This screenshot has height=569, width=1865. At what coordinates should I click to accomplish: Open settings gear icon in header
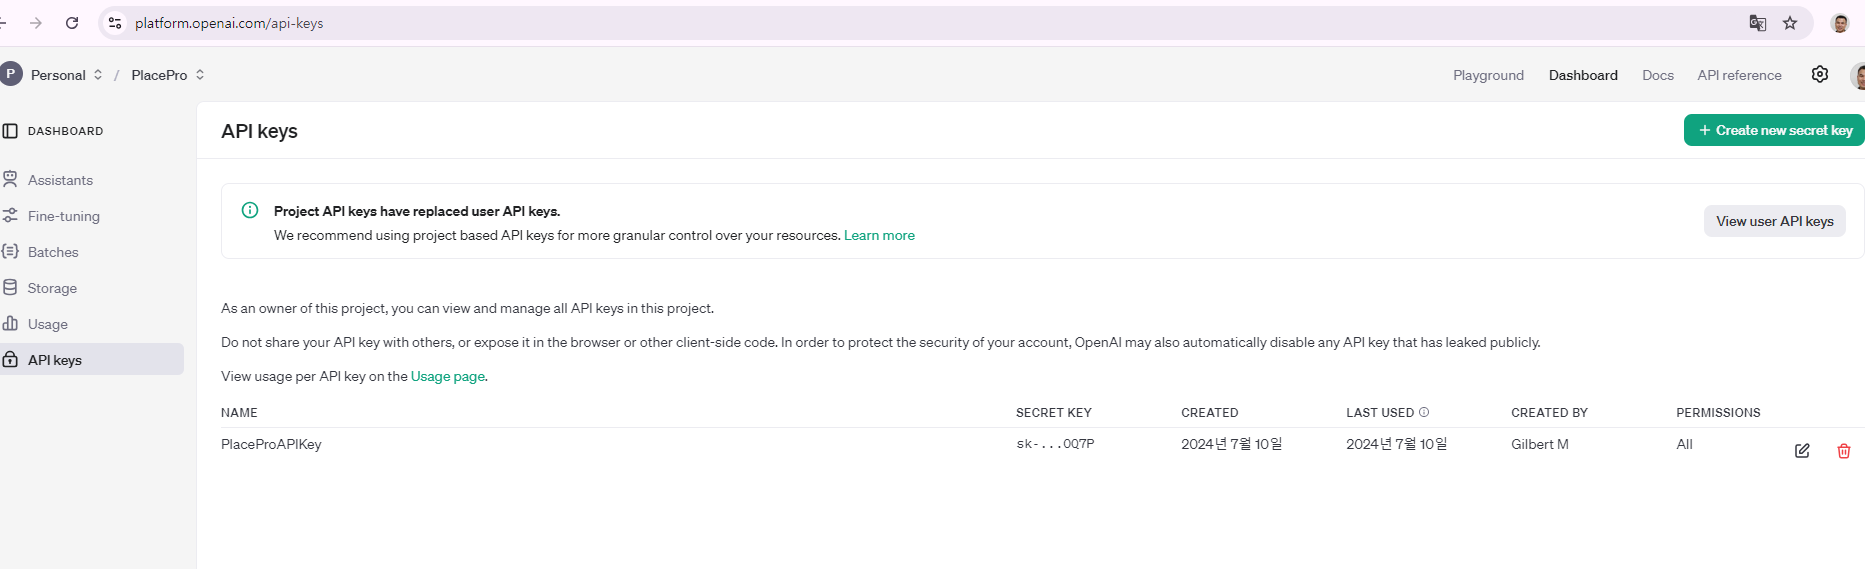click(1820, 74)
